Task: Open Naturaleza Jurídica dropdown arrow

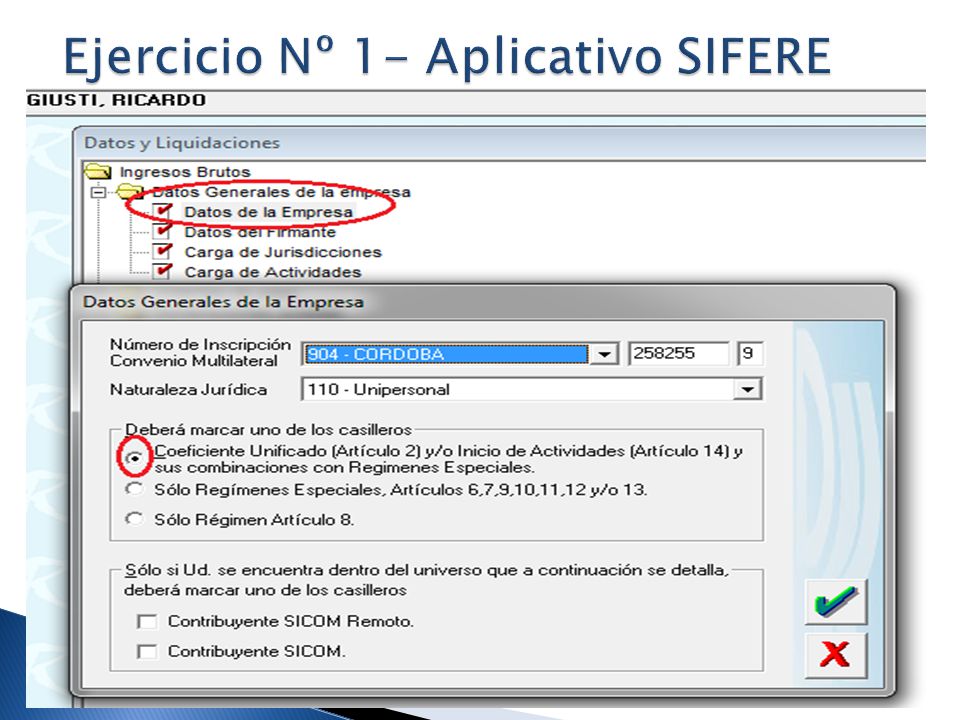Action: click(747, 389)
